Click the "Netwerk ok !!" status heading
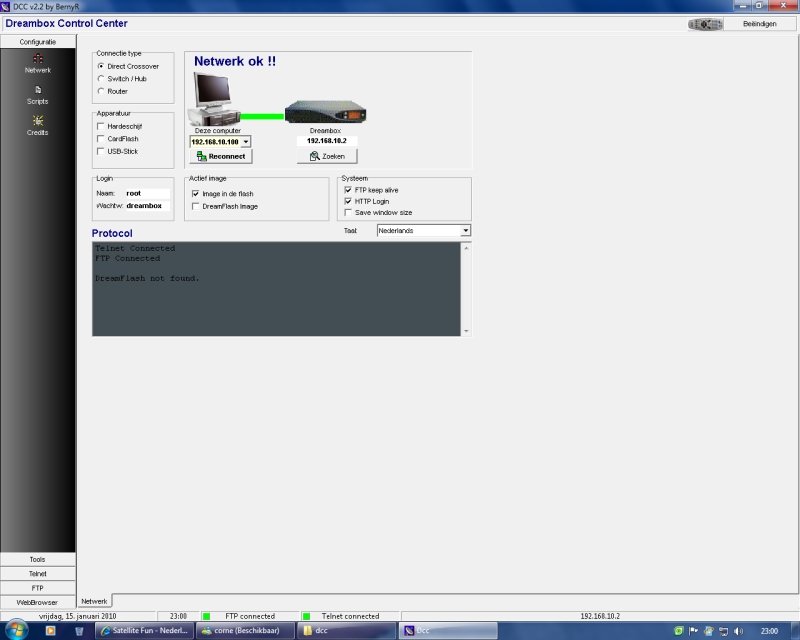 [x=235, y=61]
